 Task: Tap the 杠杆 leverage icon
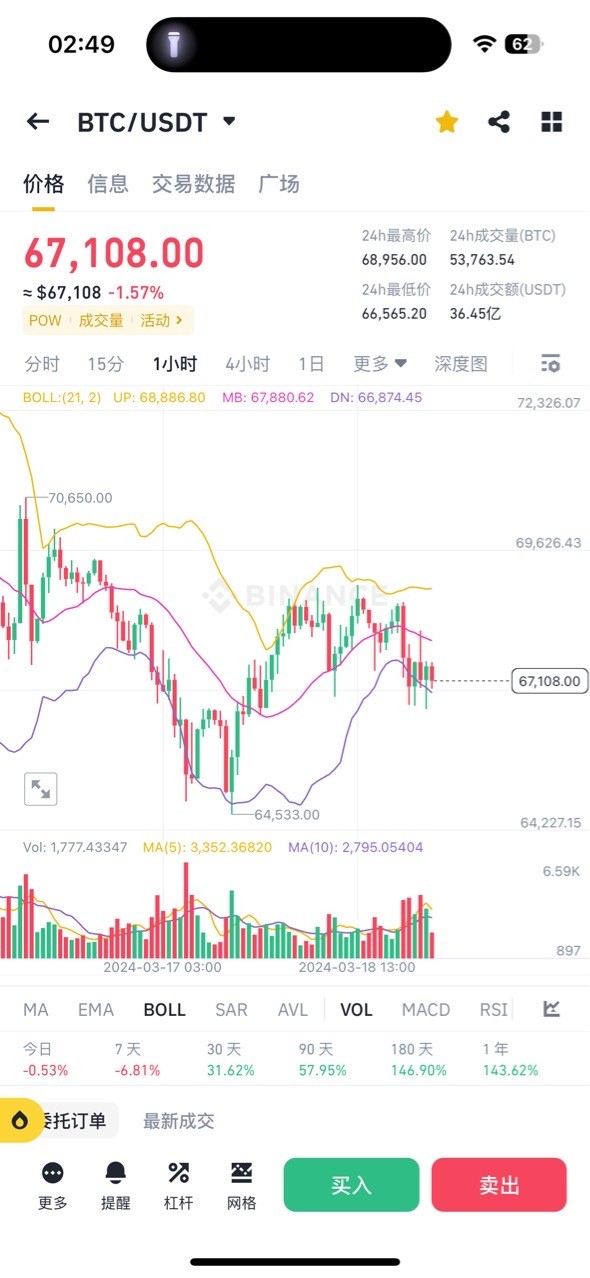point(177,1183)
